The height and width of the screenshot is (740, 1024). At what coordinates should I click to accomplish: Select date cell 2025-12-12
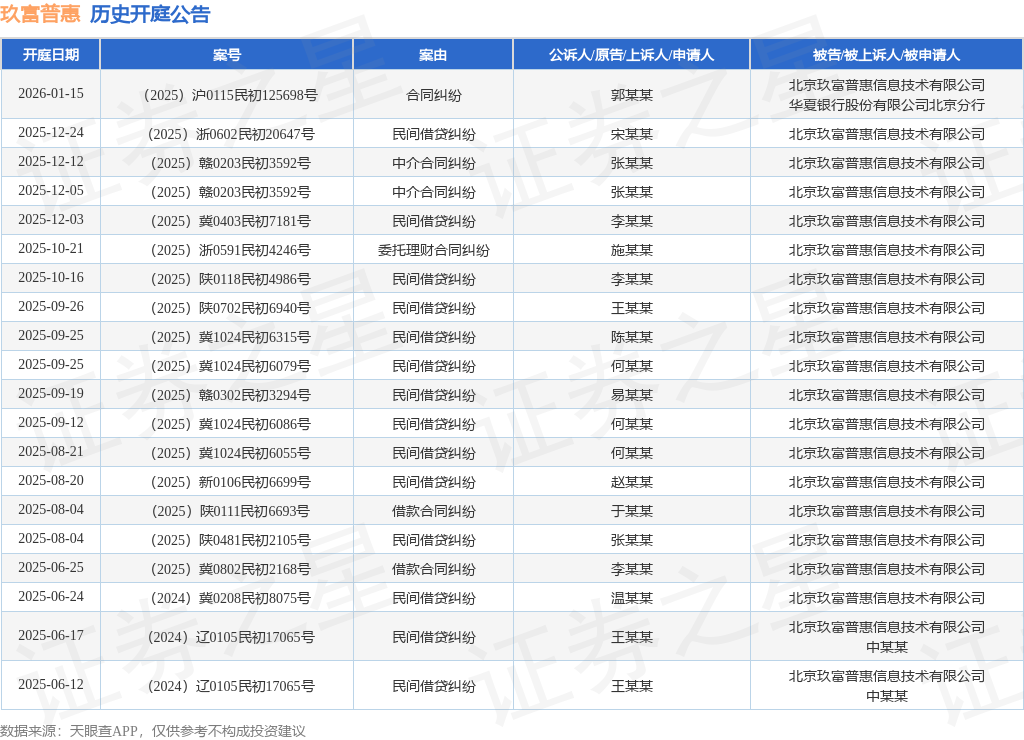coord(51,161)
